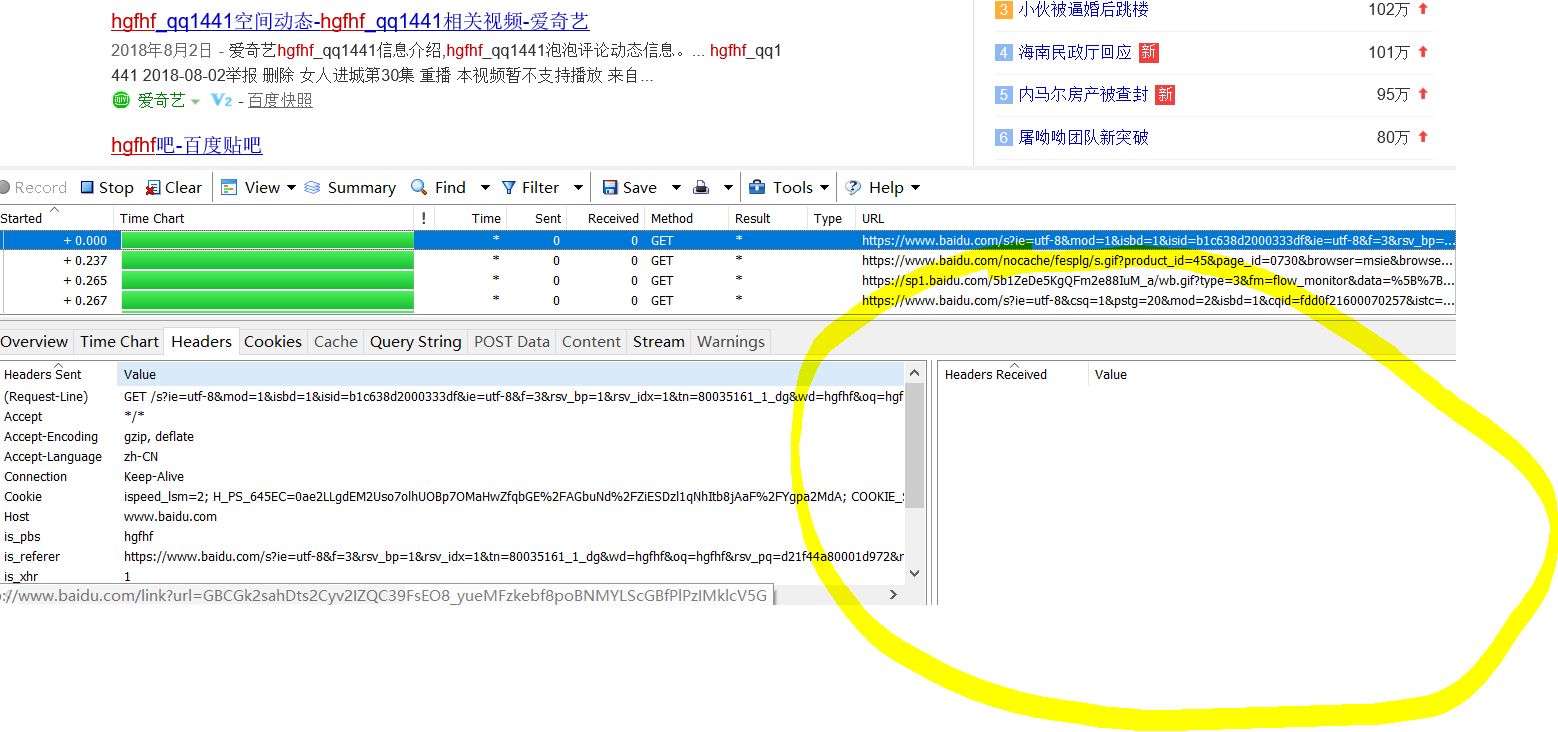This screenshot has width=1558, height=732.
Task: Select the is_referer header row
Action: (x=452, y=557)
